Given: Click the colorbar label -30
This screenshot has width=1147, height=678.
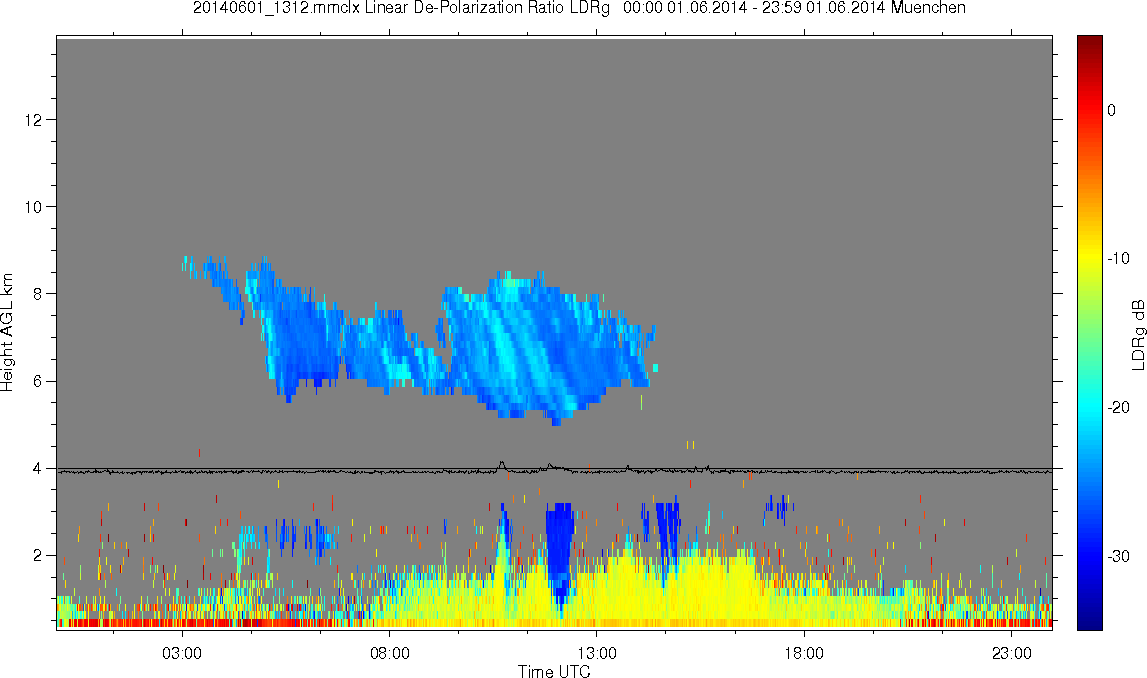Looking at the screenshot, I should pyautogui.click(x=1118, y=557).
